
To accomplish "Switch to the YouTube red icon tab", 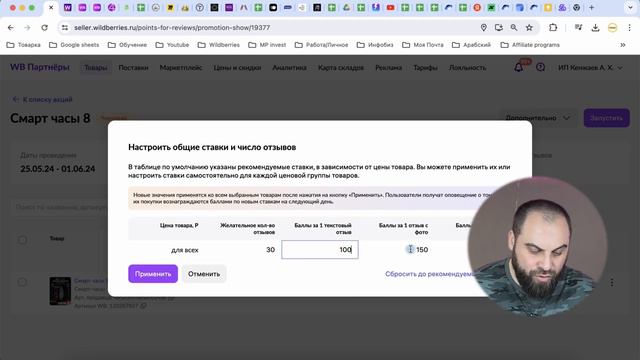I will (391, 8).
